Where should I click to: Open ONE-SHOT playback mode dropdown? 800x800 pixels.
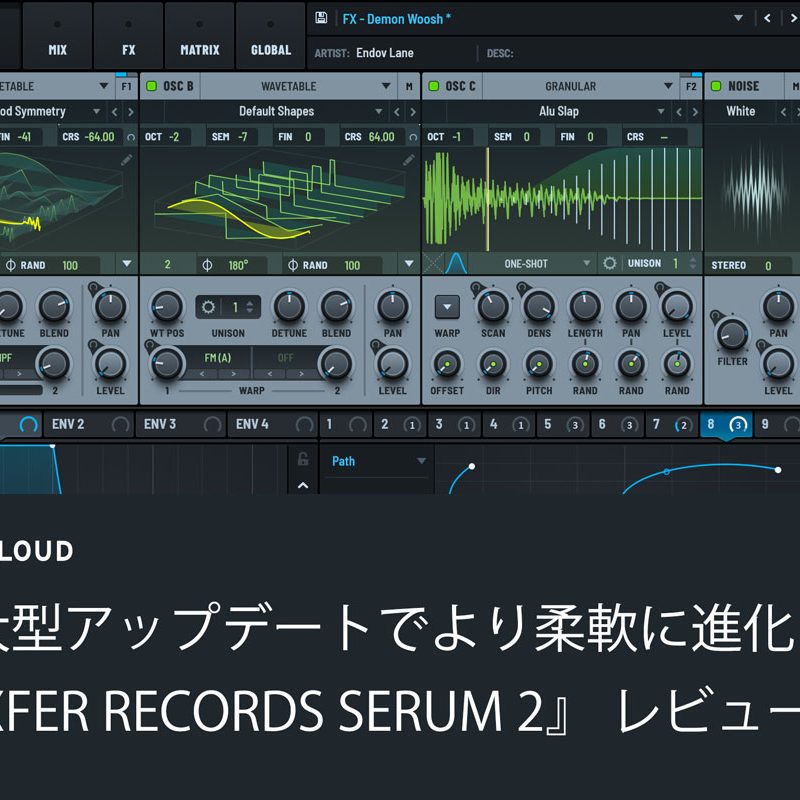coord(531,264)
